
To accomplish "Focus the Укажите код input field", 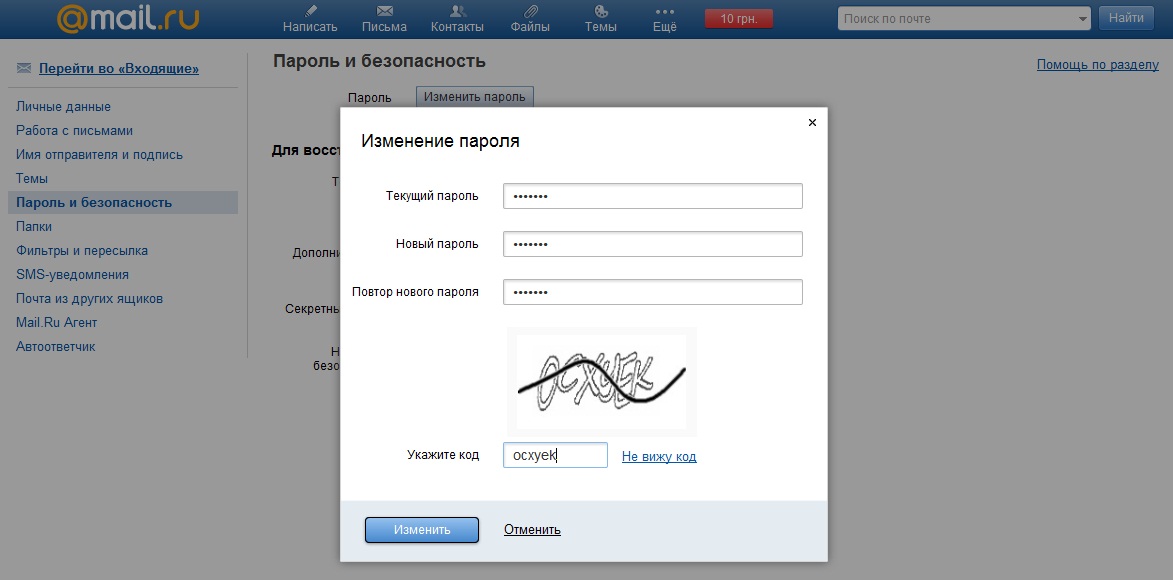I will point(555,455).
